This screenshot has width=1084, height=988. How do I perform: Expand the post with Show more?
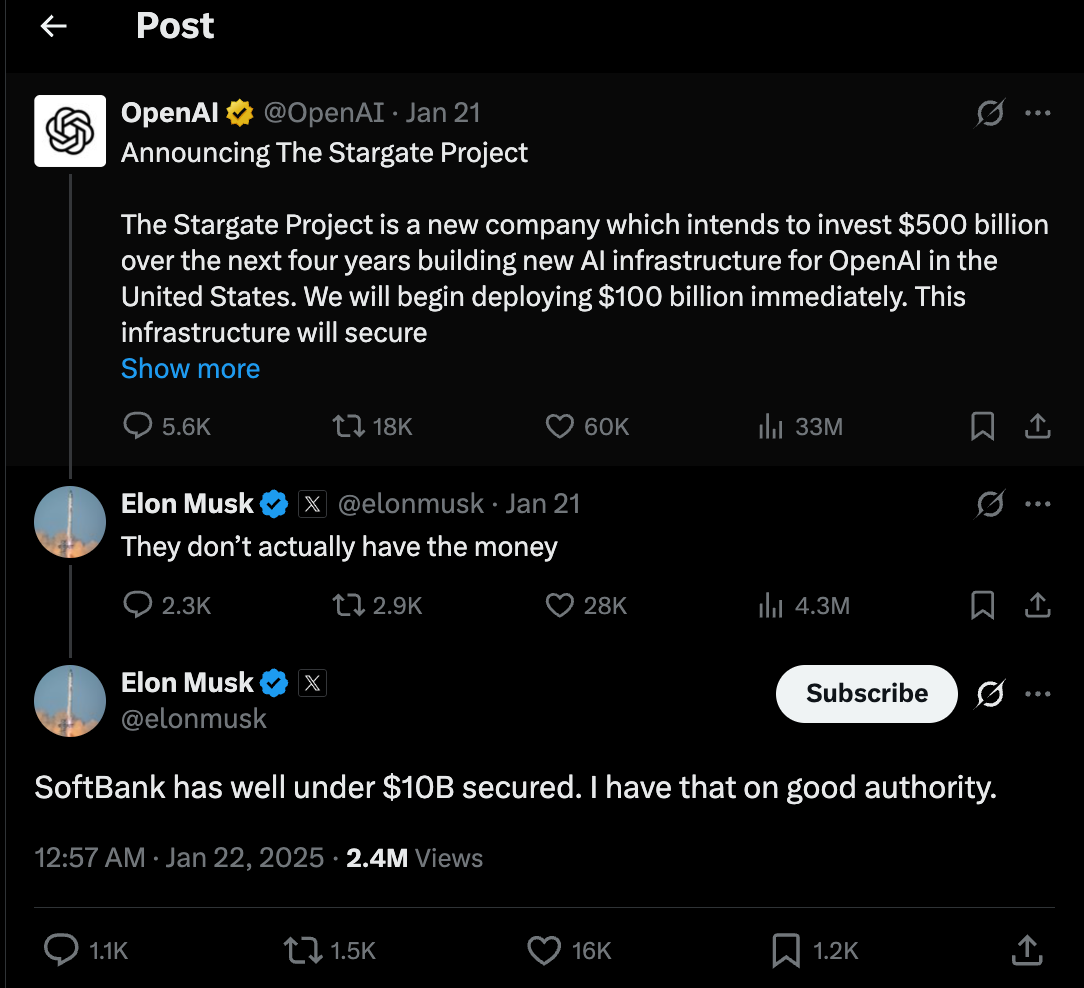click(x=190, y=368)
